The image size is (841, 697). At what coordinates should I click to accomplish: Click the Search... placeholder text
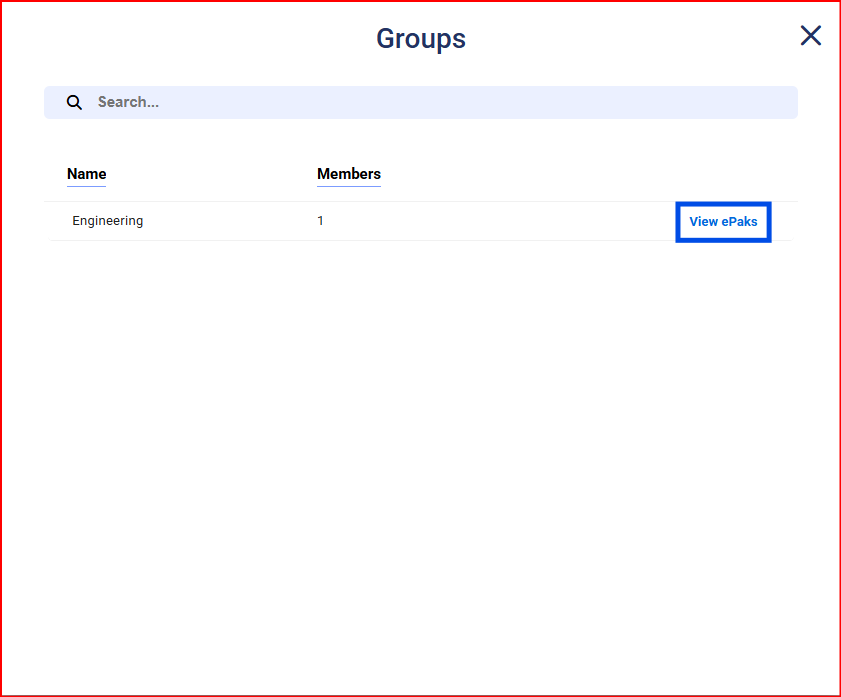128,102
